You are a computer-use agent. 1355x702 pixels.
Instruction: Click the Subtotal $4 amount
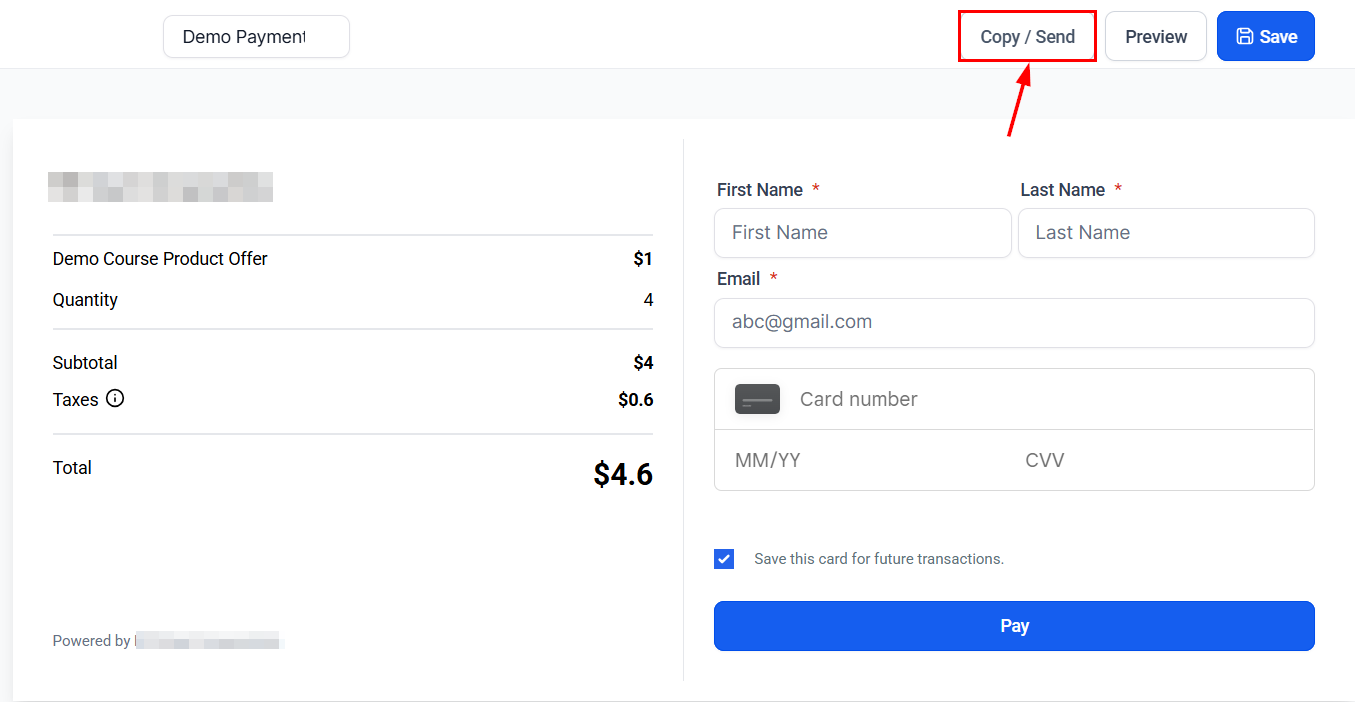coord(642,363)
